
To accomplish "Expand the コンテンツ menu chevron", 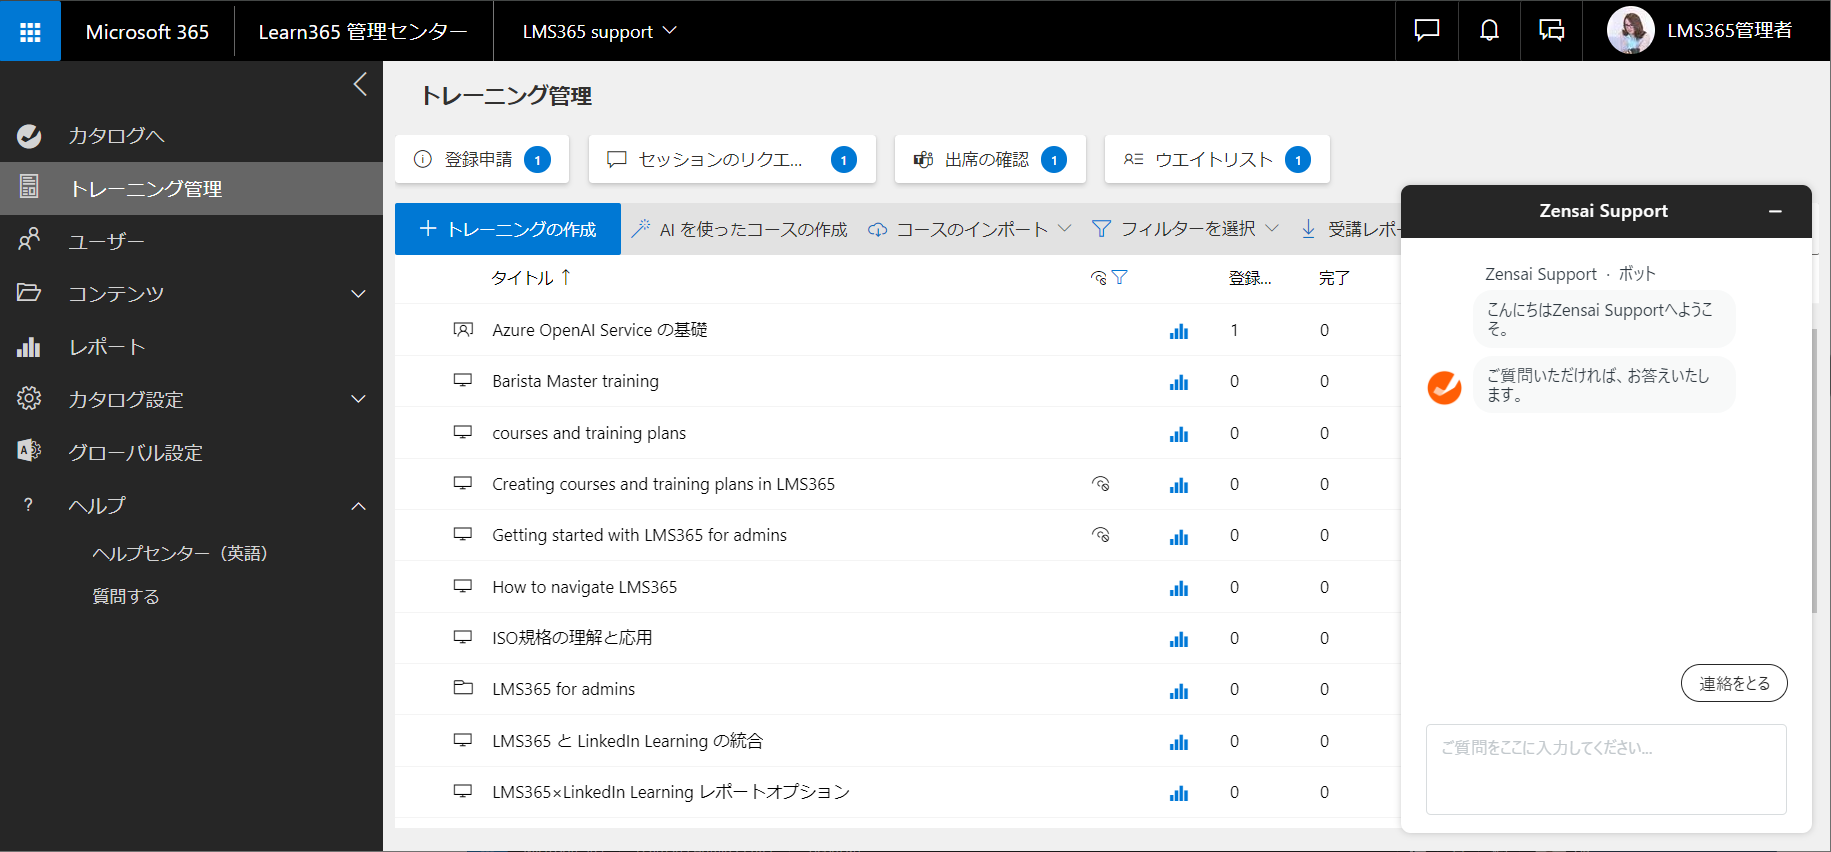I will [358, 294].
